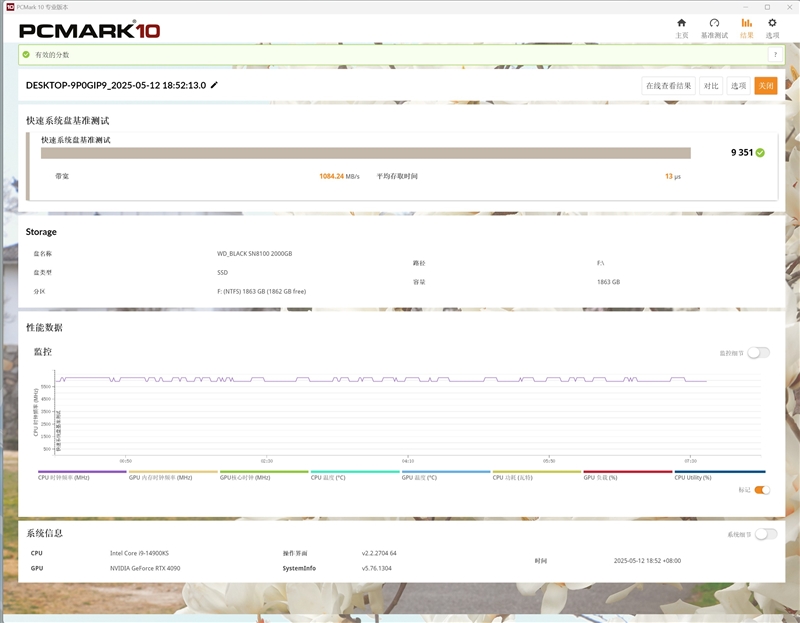Click the SystemInfo version v5.76.1304

click(x=377, y=568)
